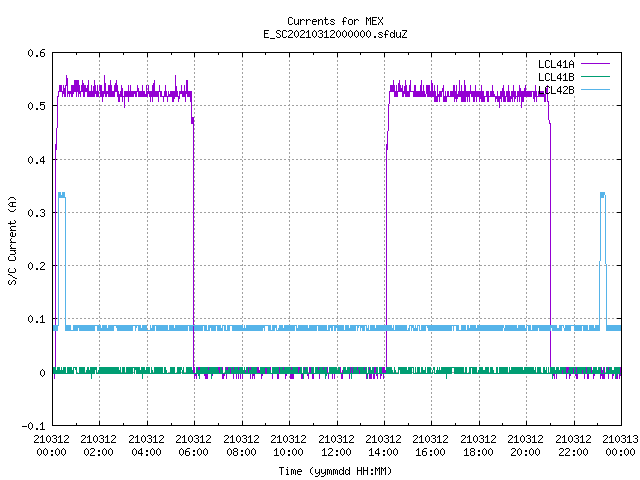Click the chart title "Currents for MEX"
The width and height of the screenshot is (640, 480).
[x=335, y=21]
